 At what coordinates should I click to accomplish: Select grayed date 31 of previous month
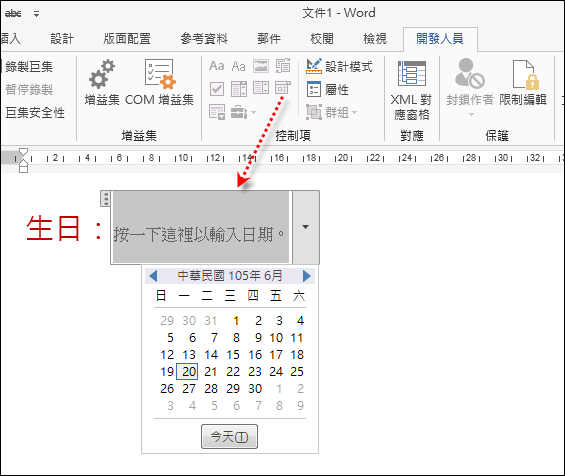click(211, 321)
